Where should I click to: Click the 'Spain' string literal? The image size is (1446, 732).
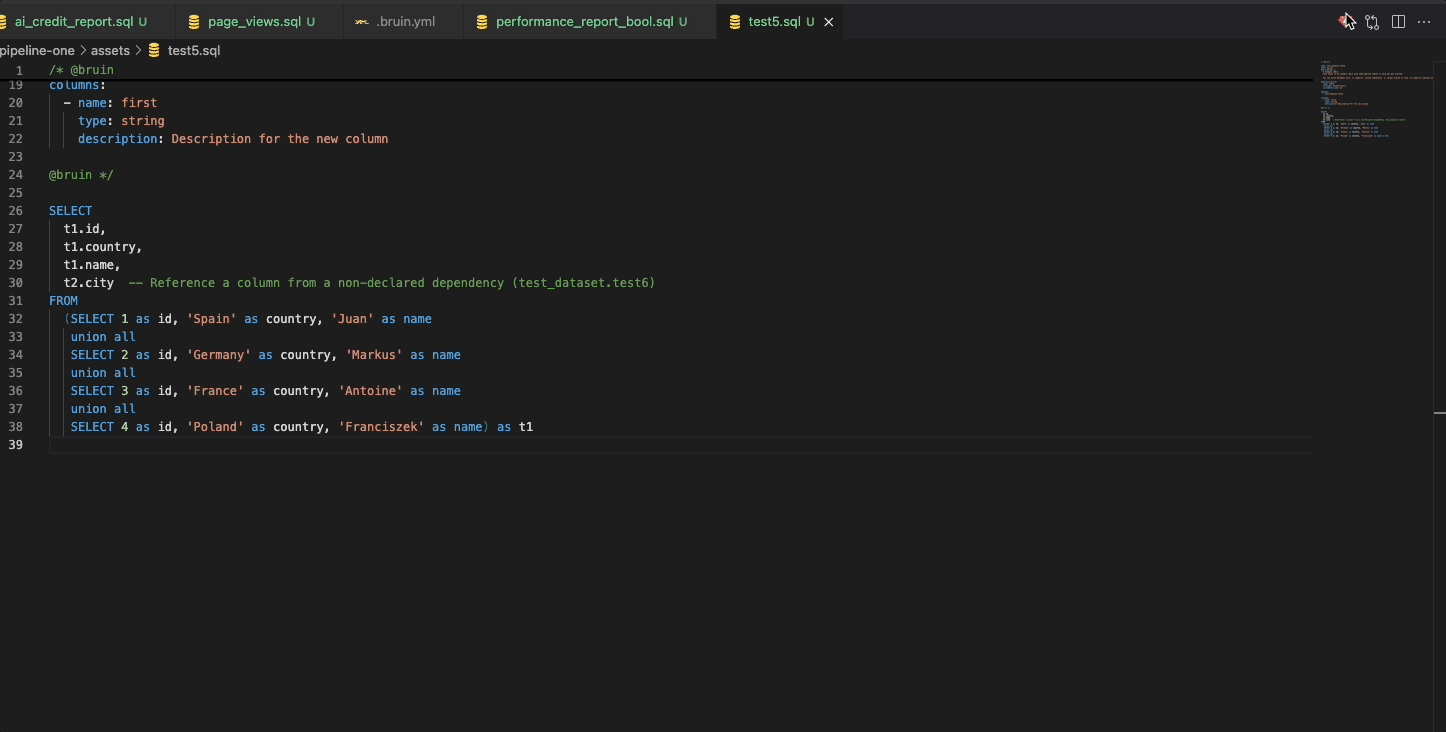211,319
